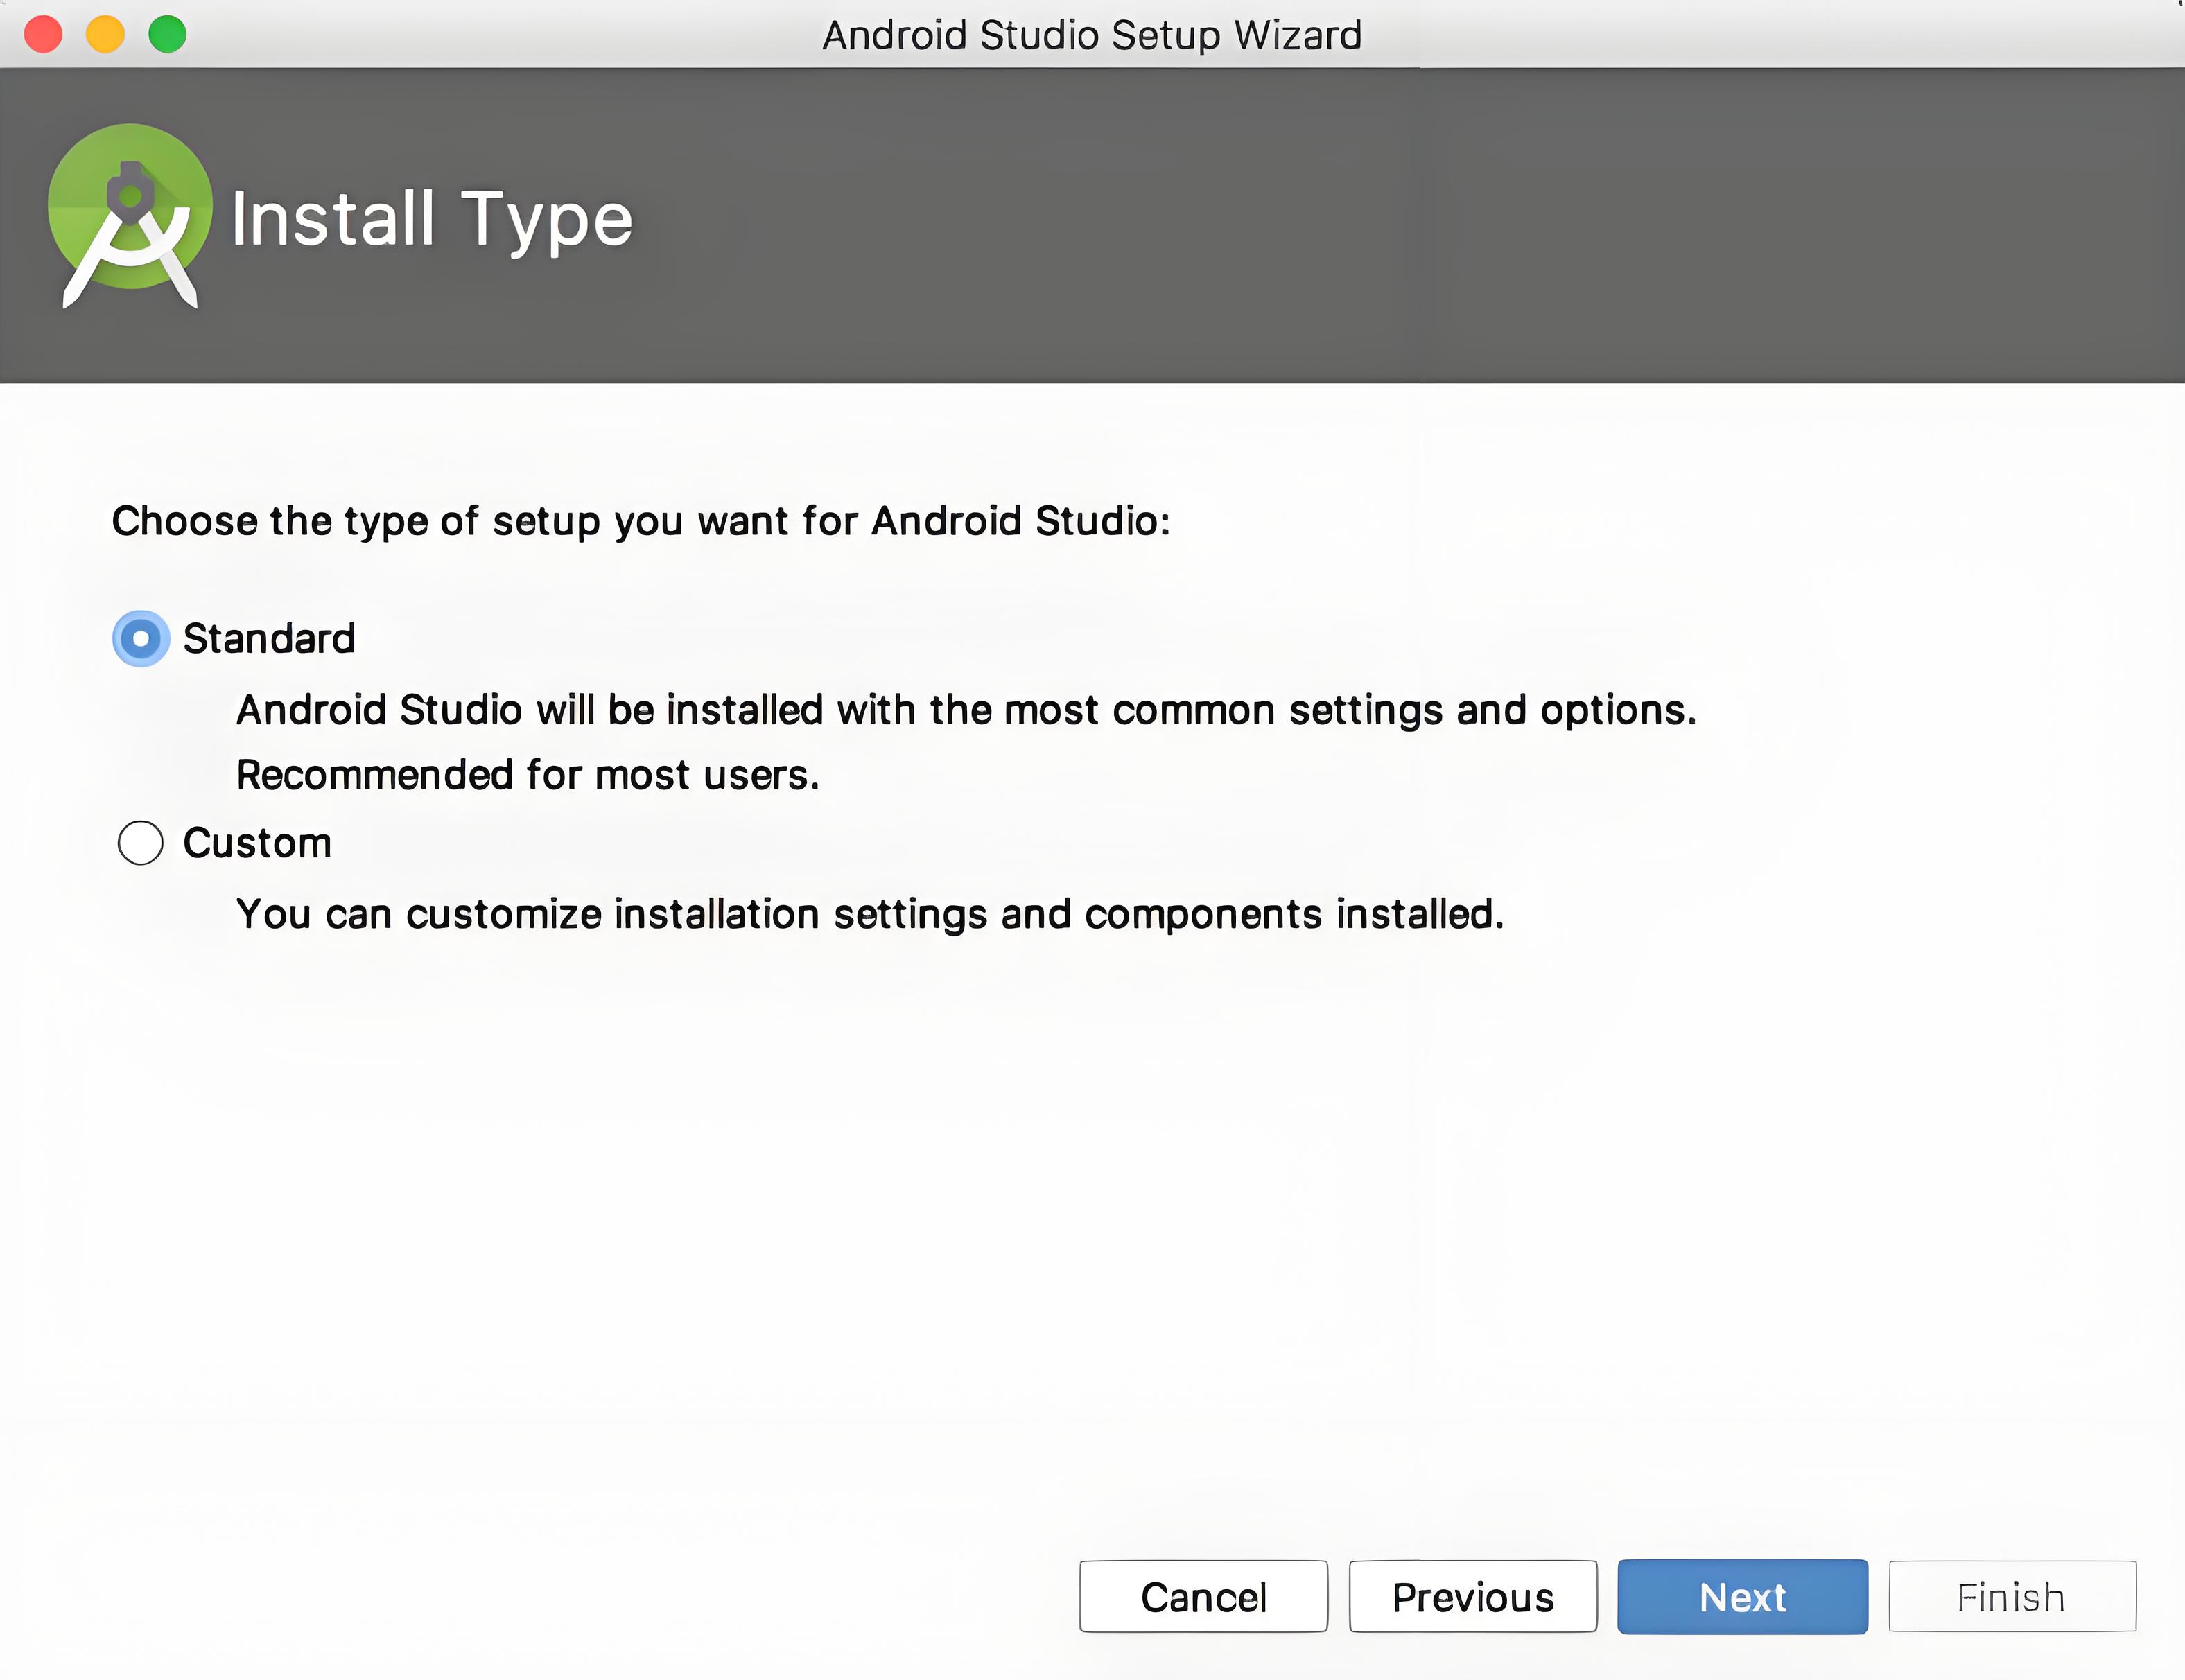
Task: Click the "You can customize installation settings" description
Action: [x=870, y=914]
